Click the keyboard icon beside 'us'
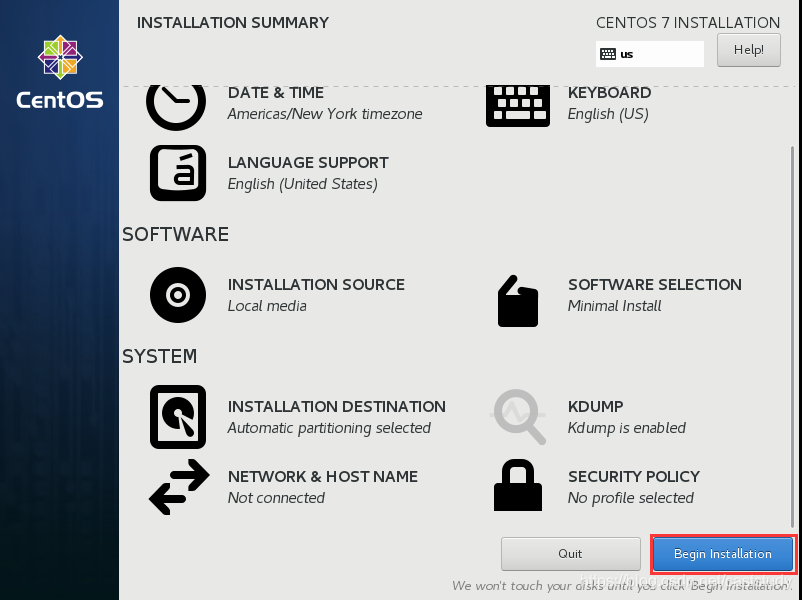The image size is (802, 600). click(608, 54)
